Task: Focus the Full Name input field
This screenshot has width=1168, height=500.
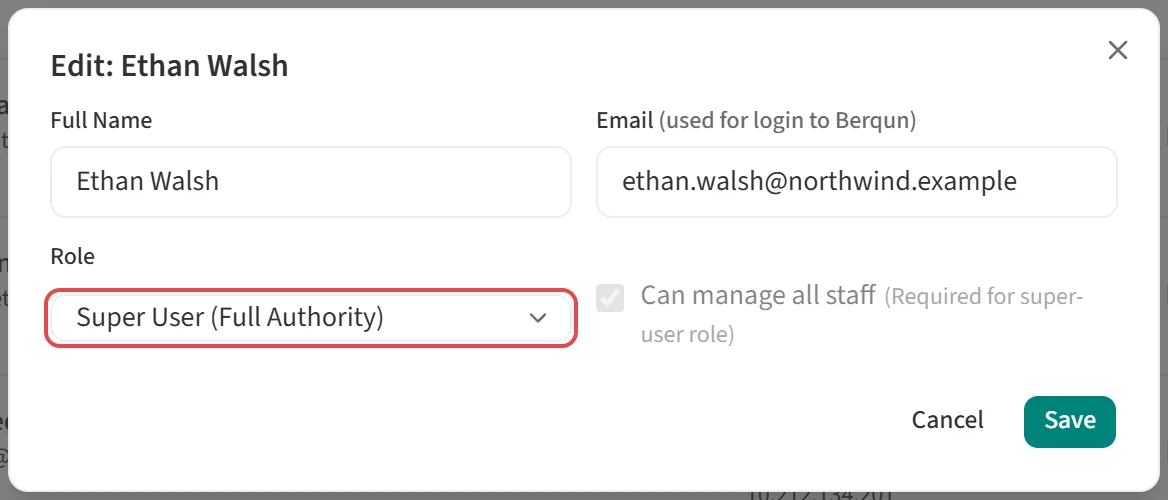Action: coord(311,182)
